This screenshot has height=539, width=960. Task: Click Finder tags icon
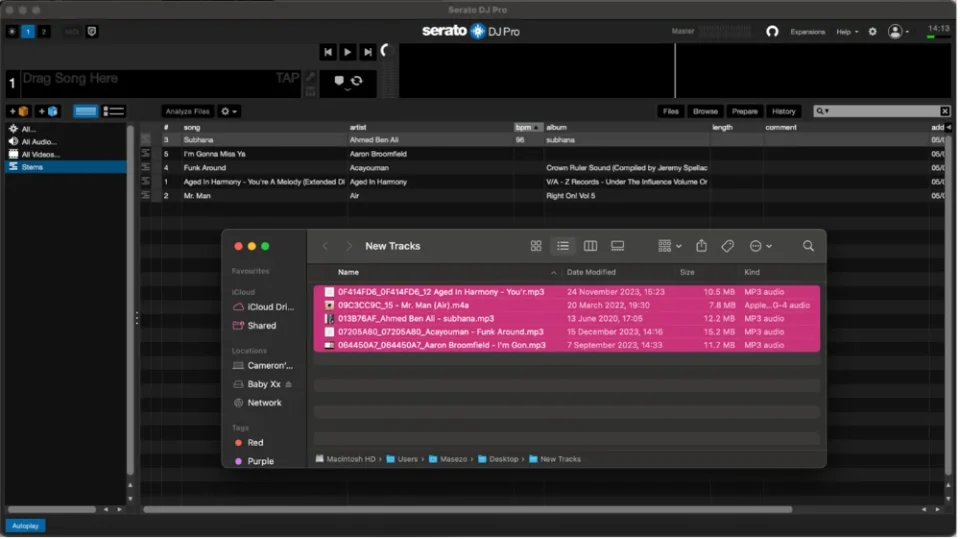(x=729, y=247)
